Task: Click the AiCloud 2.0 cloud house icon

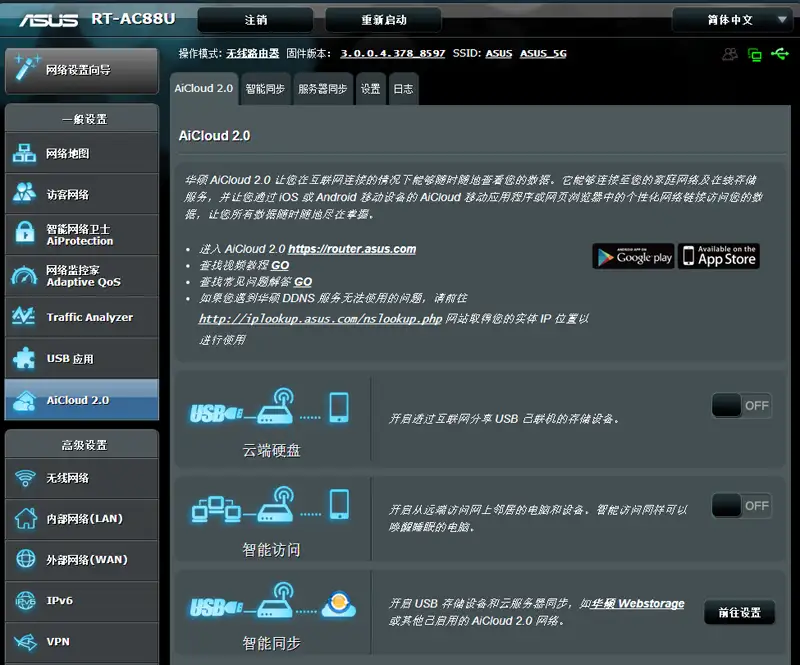Action: pos(24,400)
